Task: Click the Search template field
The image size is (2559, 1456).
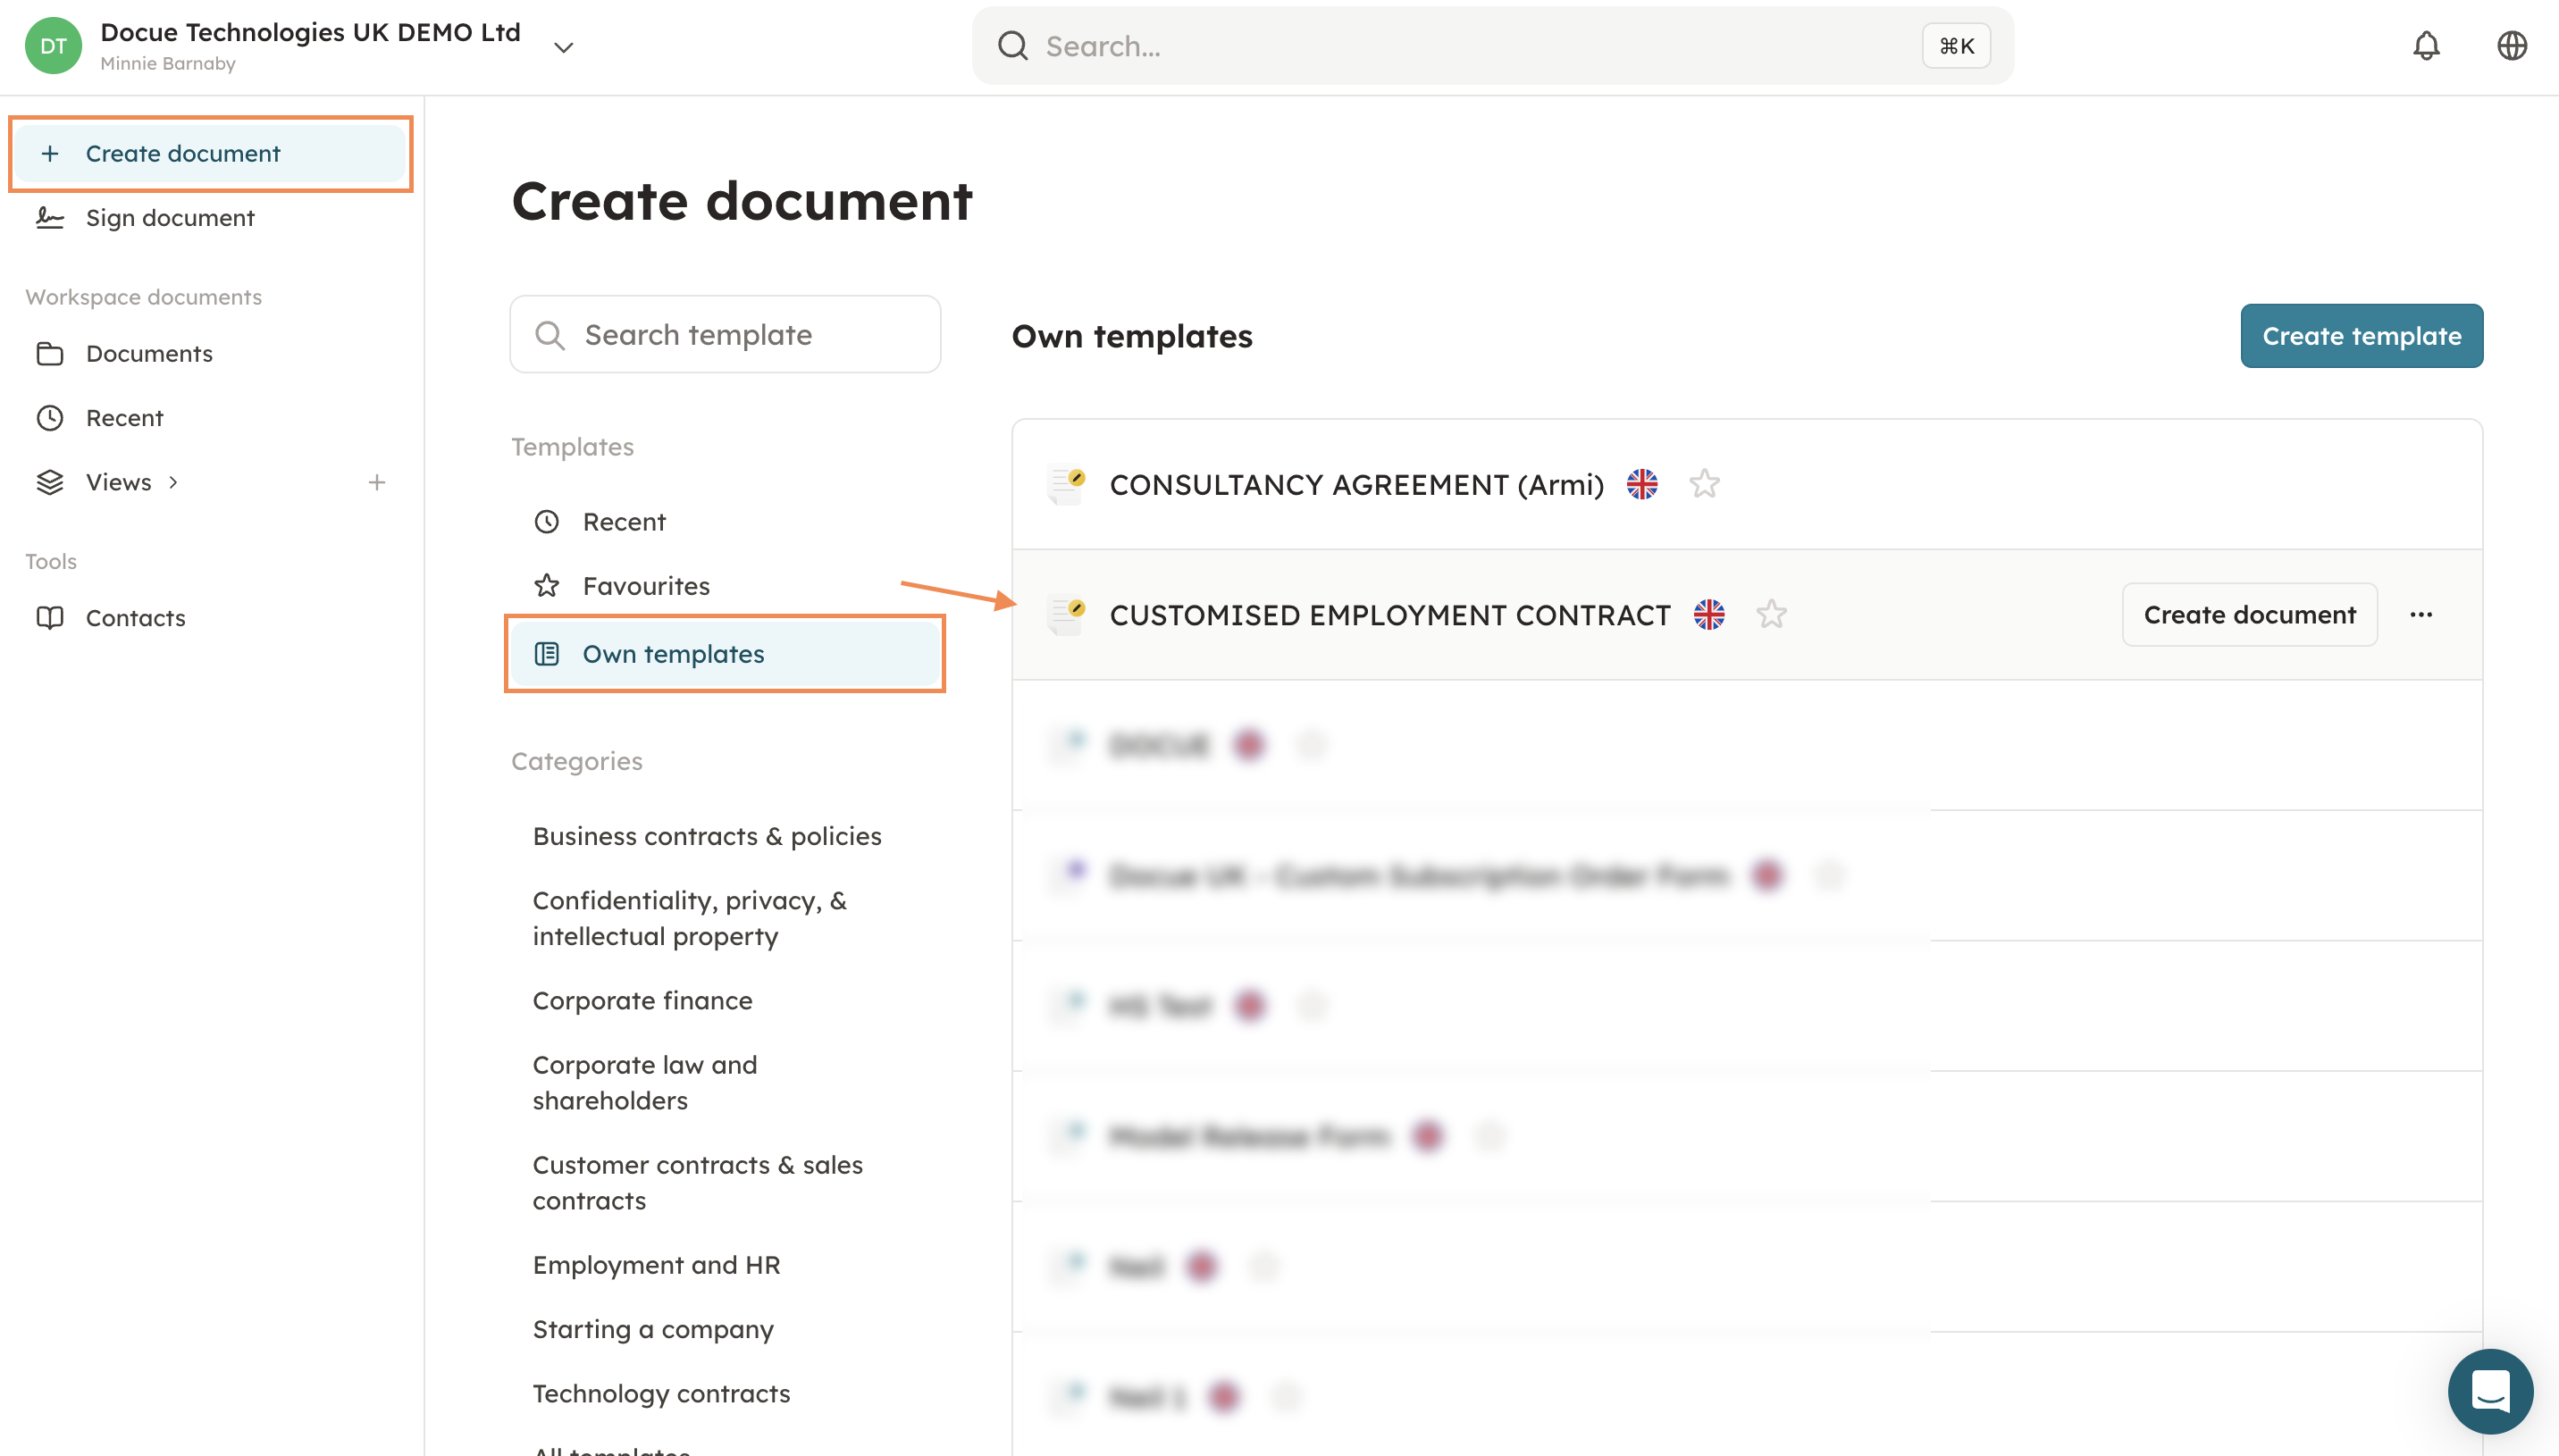Action: 725,335
